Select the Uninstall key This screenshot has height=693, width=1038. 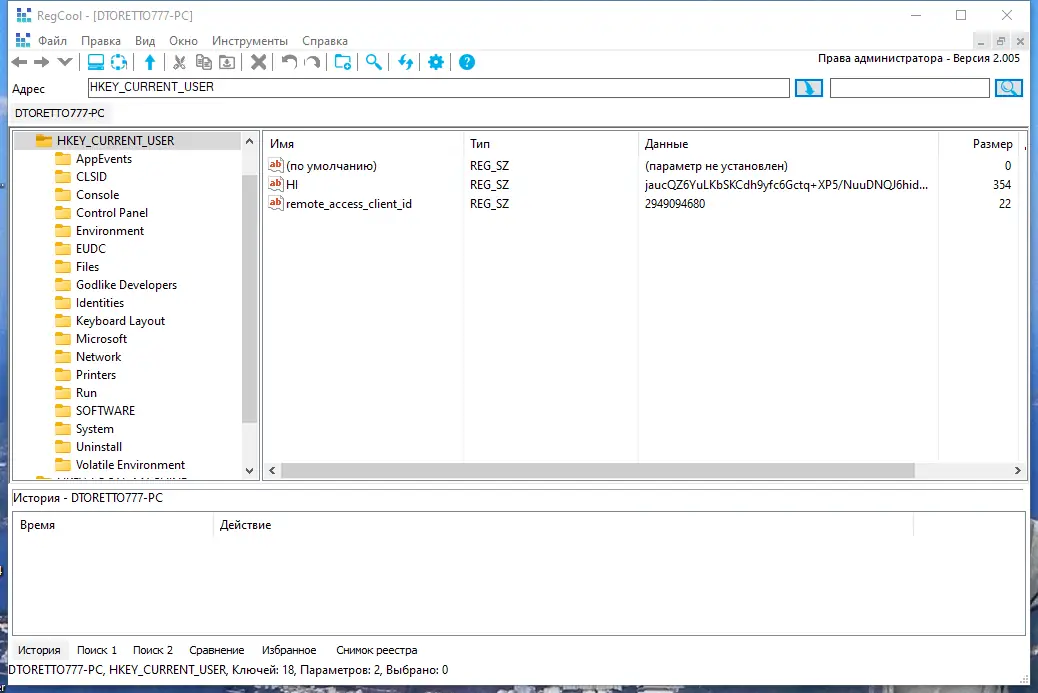click(x=99, y=447)
